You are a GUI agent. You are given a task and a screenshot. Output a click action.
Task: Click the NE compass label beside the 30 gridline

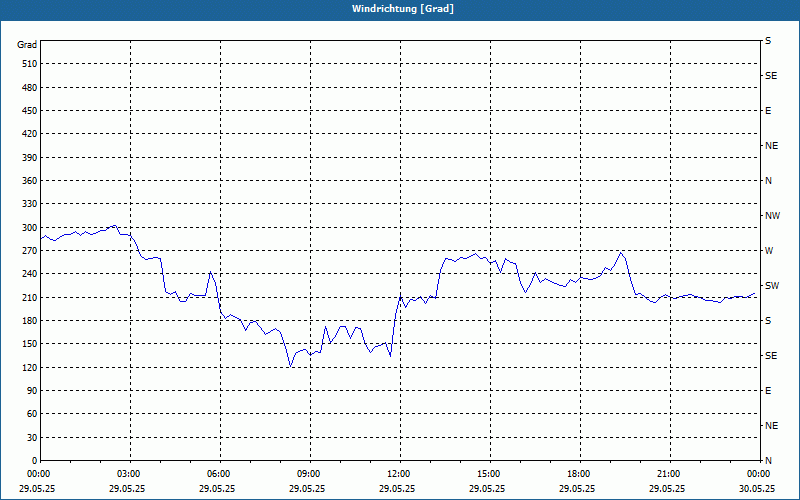771,426
